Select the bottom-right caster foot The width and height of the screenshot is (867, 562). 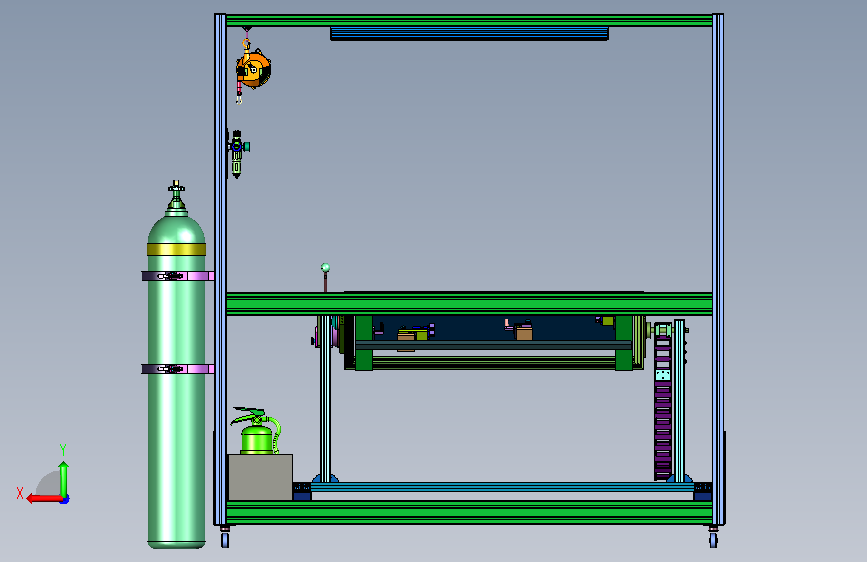click(x=713, y=537)
